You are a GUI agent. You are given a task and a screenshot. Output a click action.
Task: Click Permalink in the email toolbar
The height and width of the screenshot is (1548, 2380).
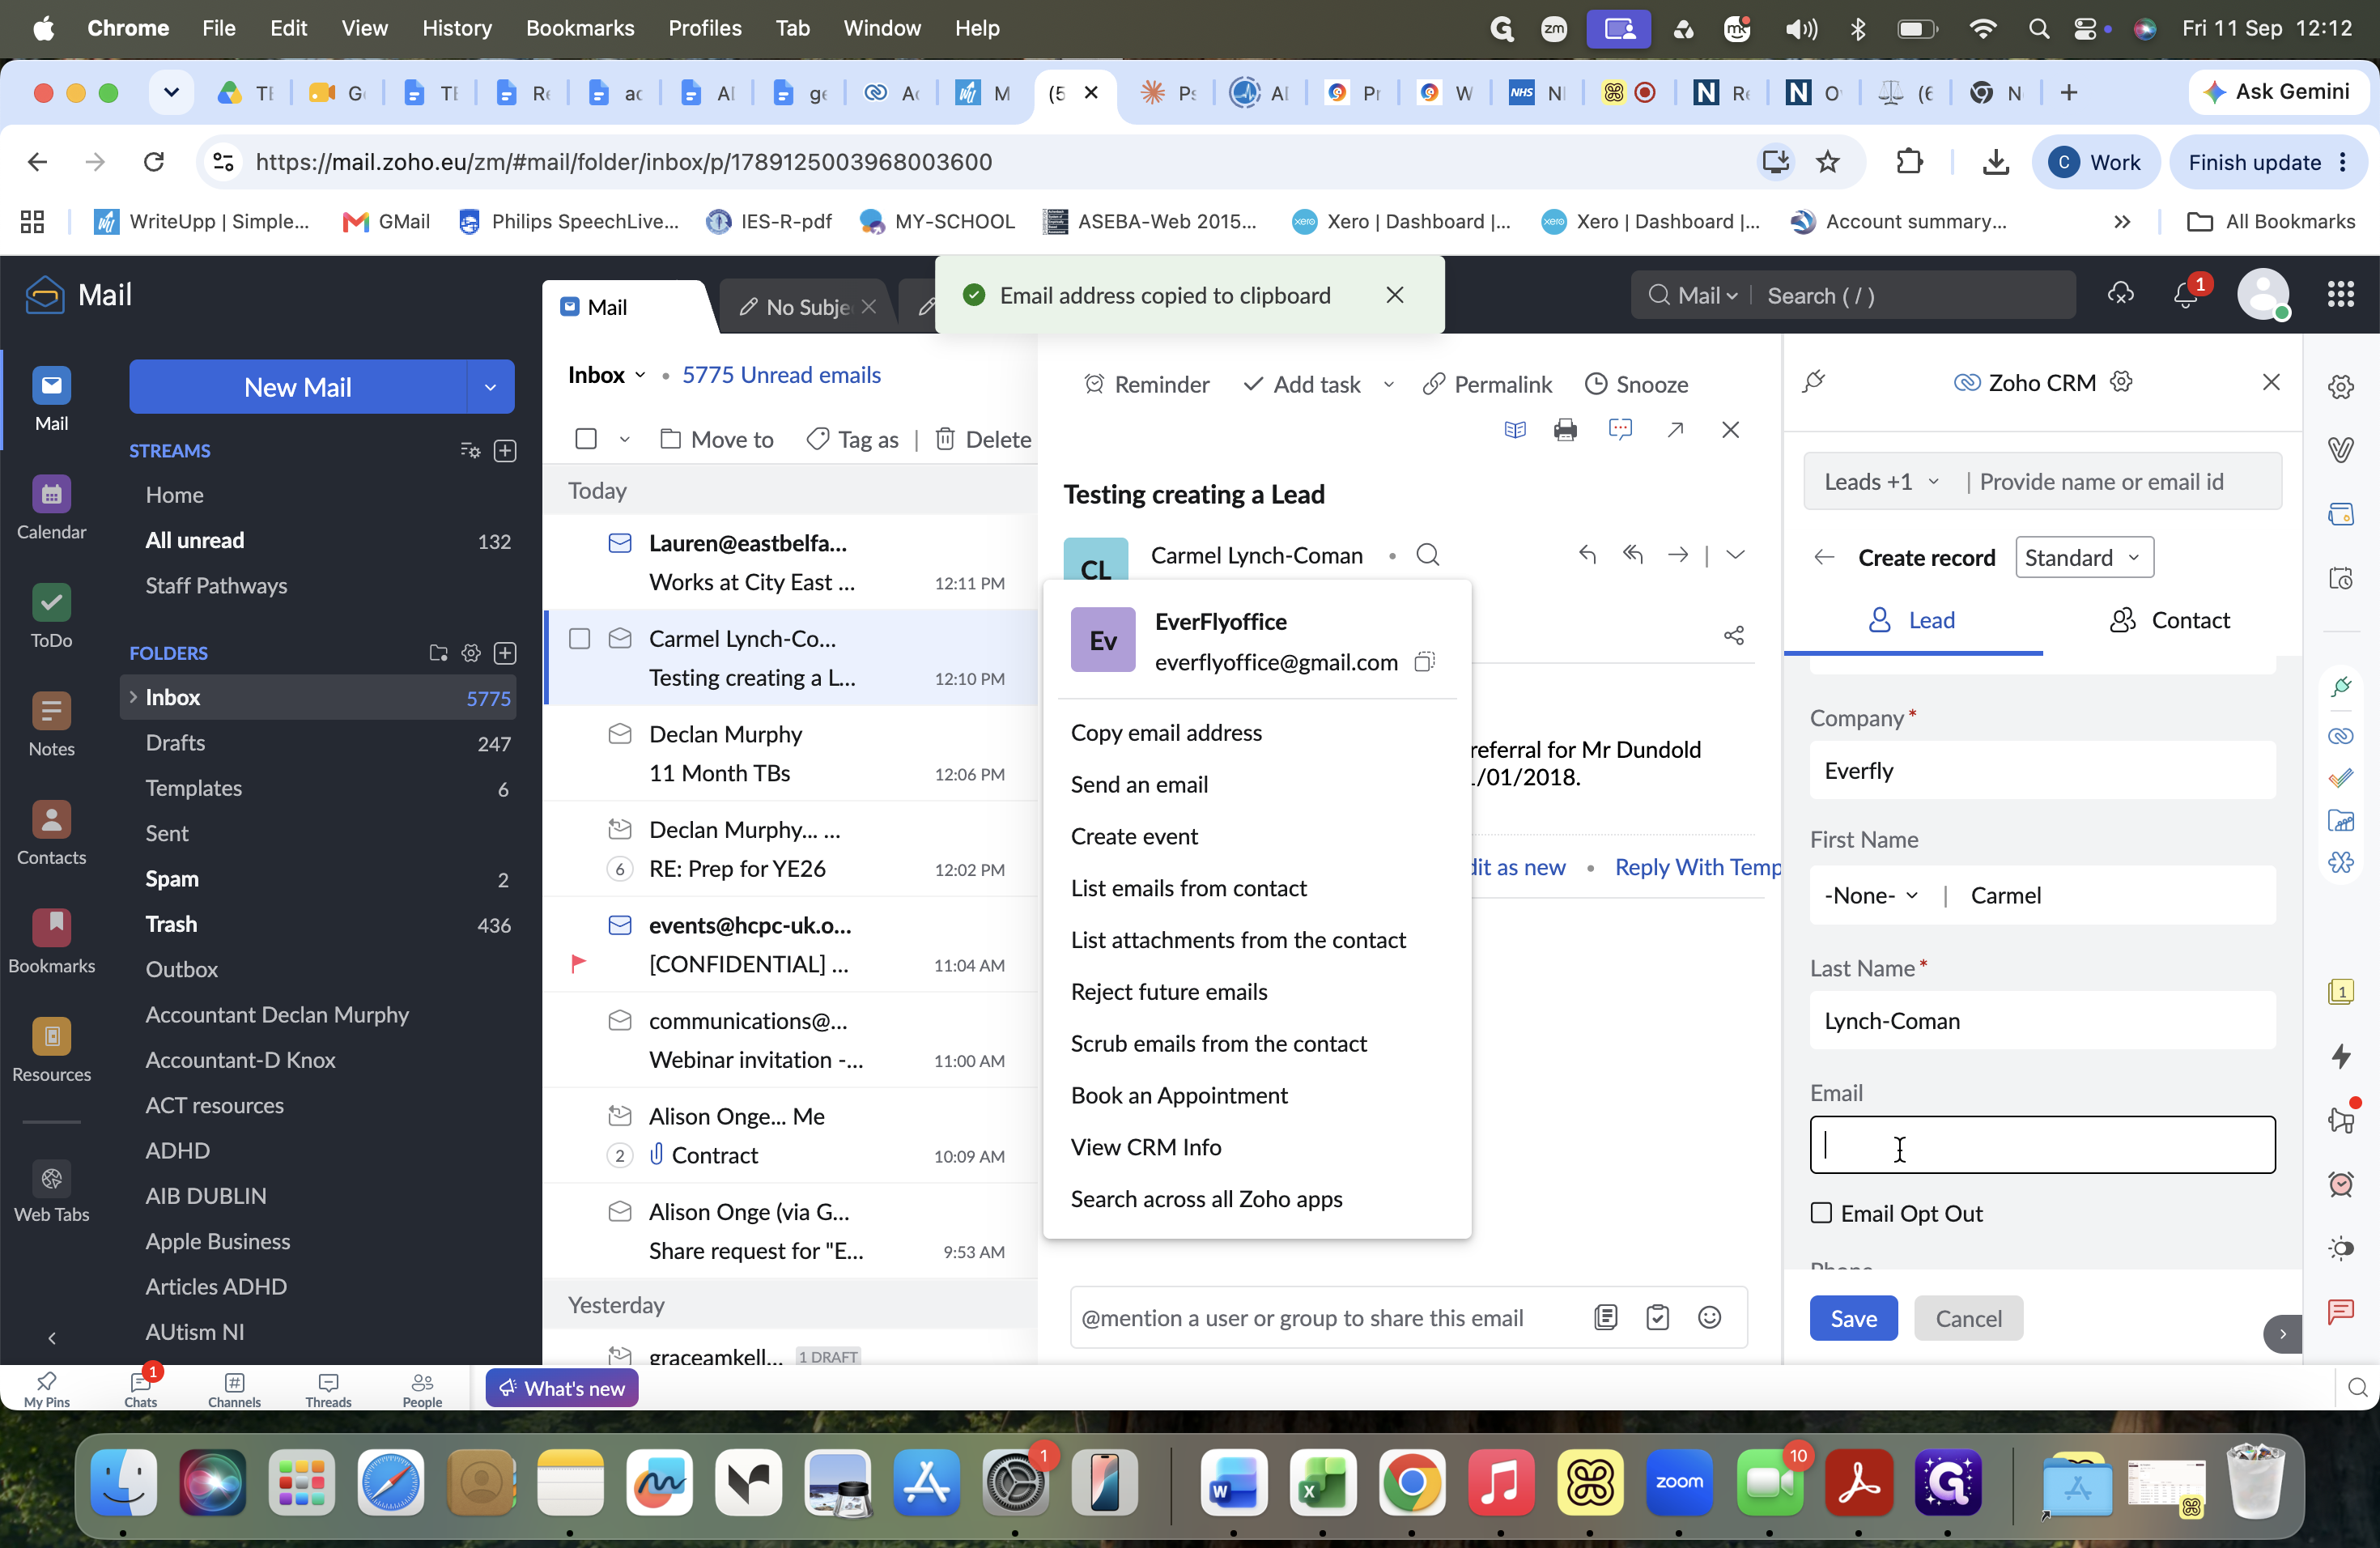click(1487, 385)
